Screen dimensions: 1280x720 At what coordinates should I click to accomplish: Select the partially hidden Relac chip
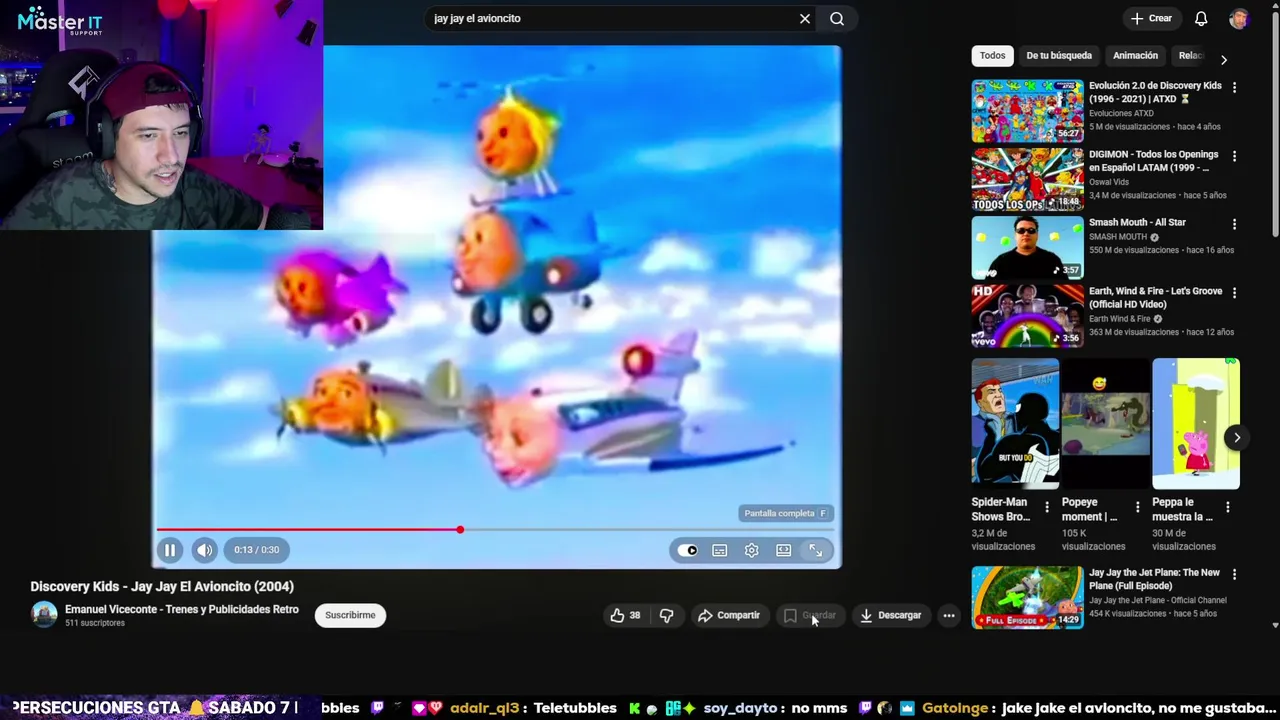click(x=1188, y=56)
